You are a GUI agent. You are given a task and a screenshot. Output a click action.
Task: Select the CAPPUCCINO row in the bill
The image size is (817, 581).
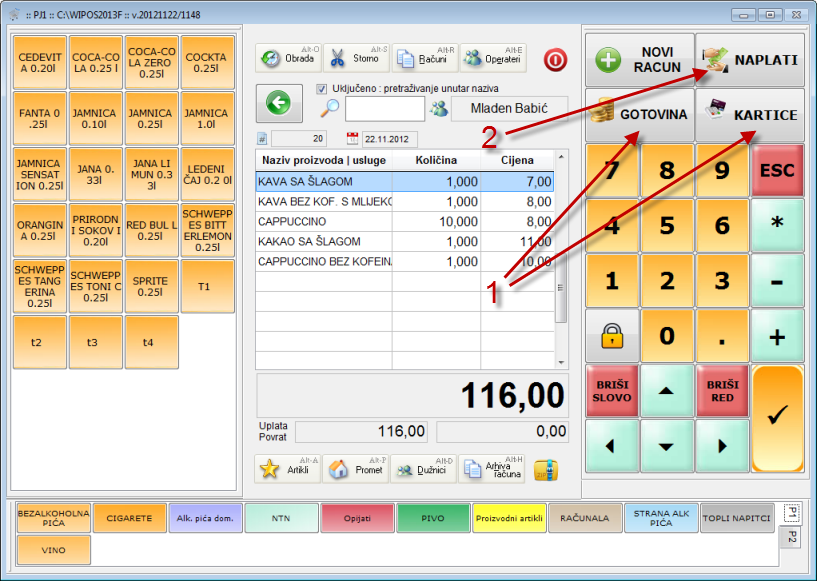pyautogui.click(x=324, y=221)
